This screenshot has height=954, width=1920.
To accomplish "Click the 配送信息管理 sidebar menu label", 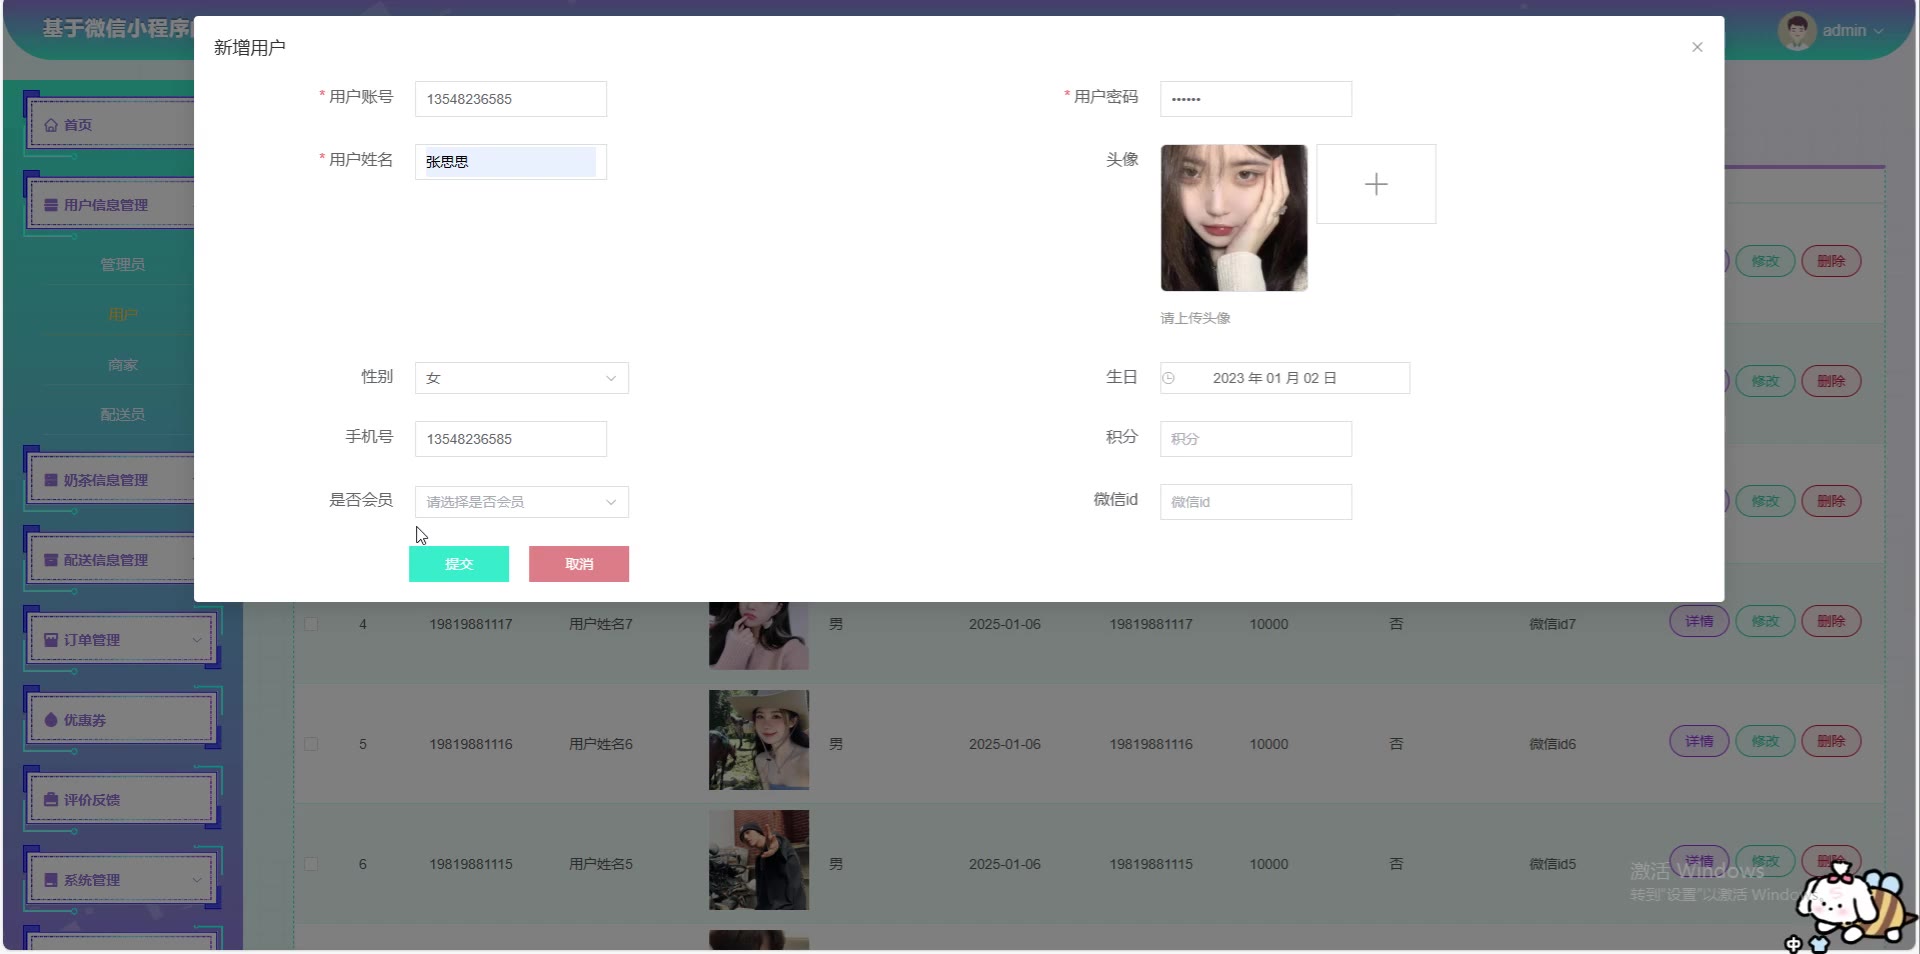I will (106, 560).
